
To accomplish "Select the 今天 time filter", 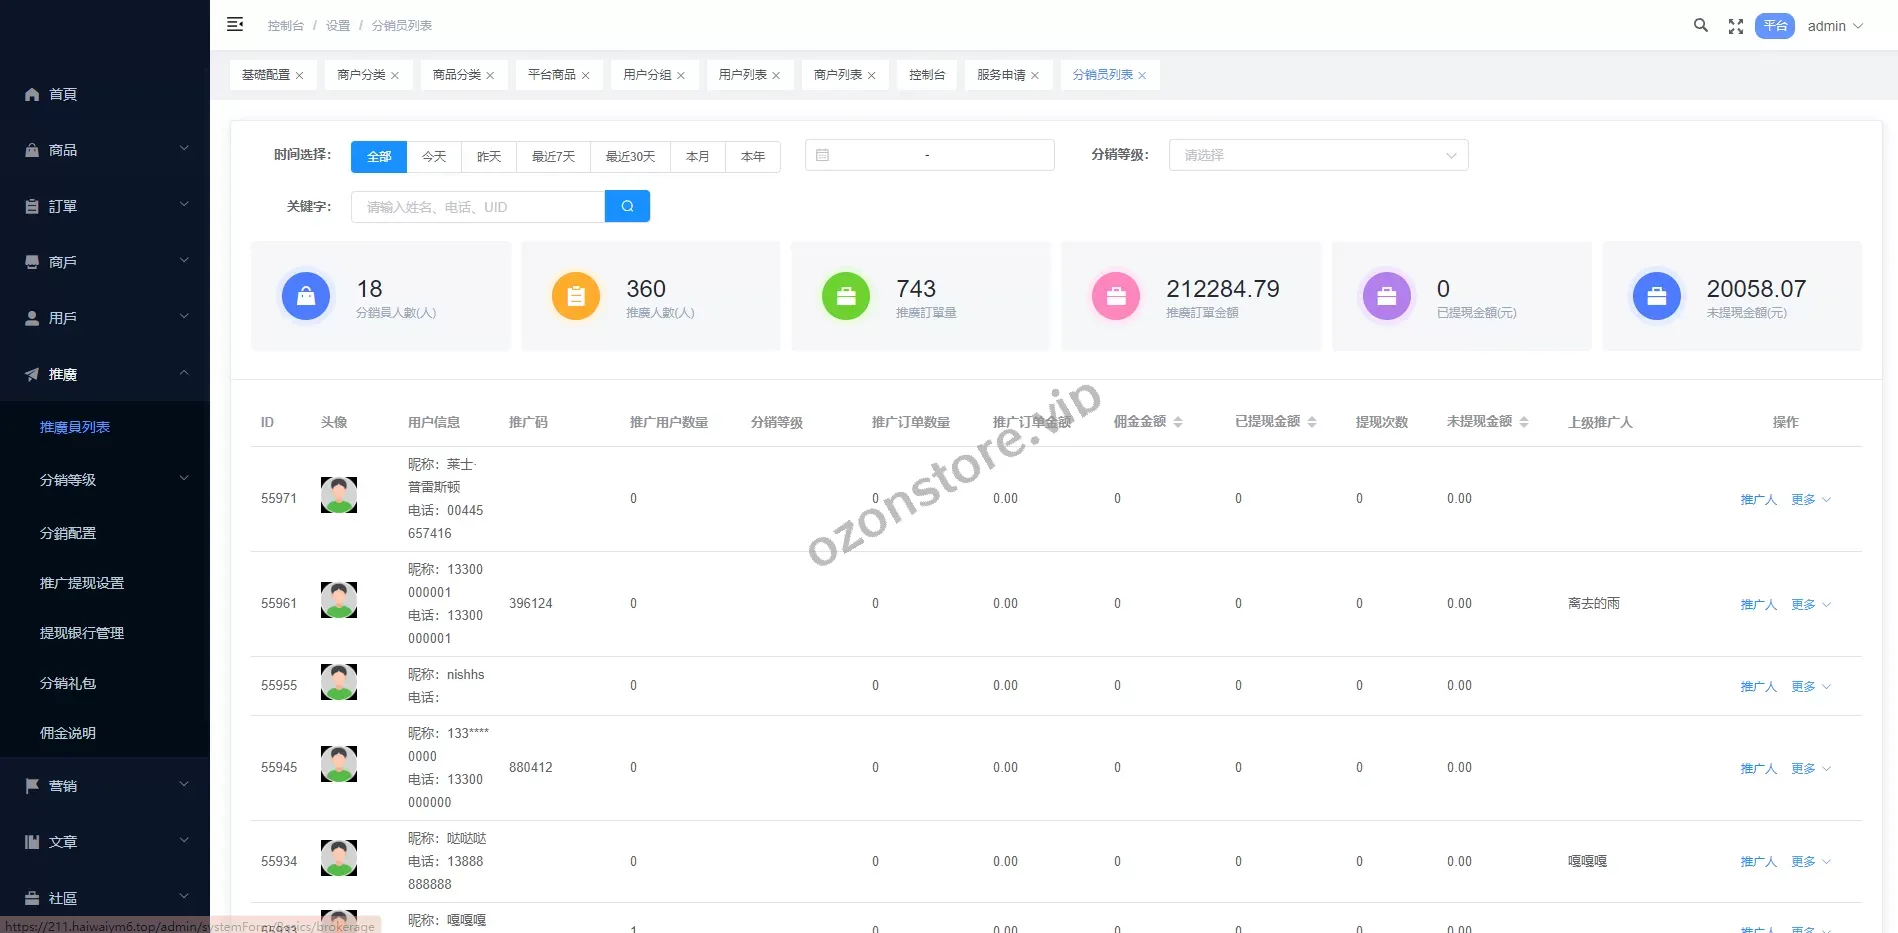I will point(434,157).
